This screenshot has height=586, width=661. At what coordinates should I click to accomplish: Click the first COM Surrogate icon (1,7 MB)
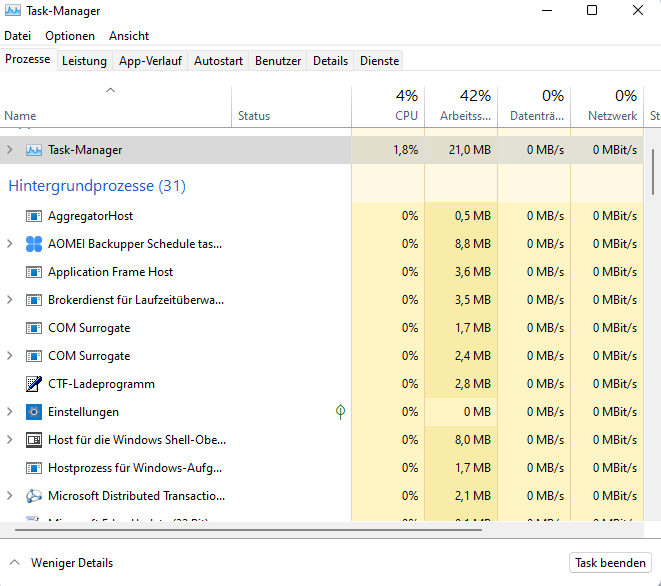pyautogui.click(x=34, y=328)
